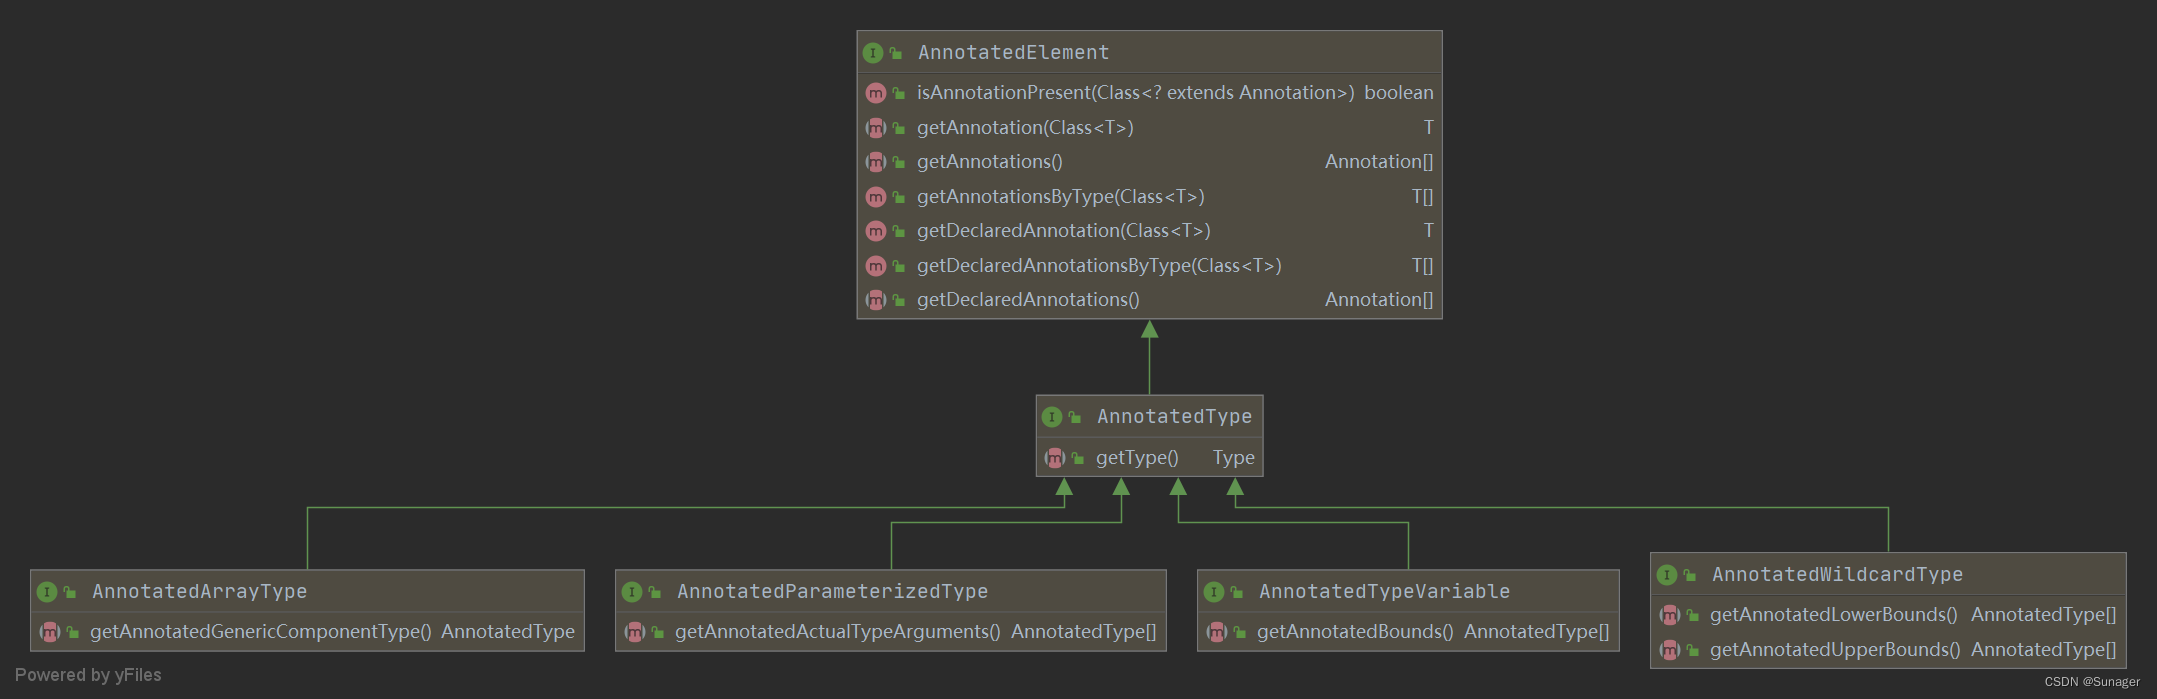Image resolution: width=2157 pixels, height=699 pixels.
Task: Select the AnnotatedType node title
Action: click(1174, 417)
